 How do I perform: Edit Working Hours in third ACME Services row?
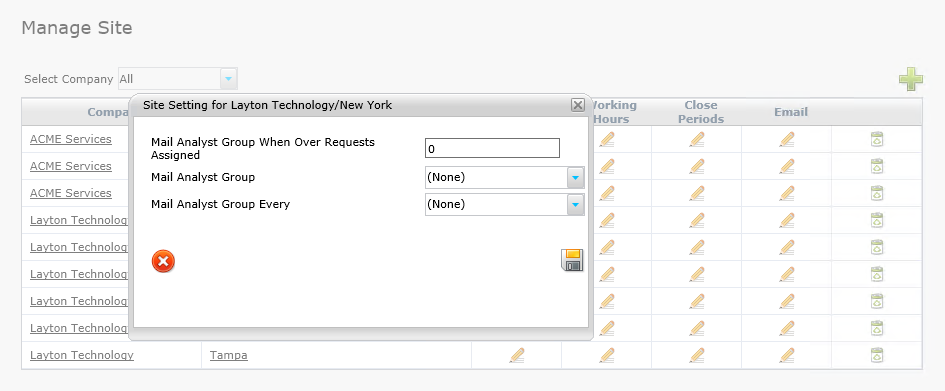pyautogui.click(x=607, y=193)
